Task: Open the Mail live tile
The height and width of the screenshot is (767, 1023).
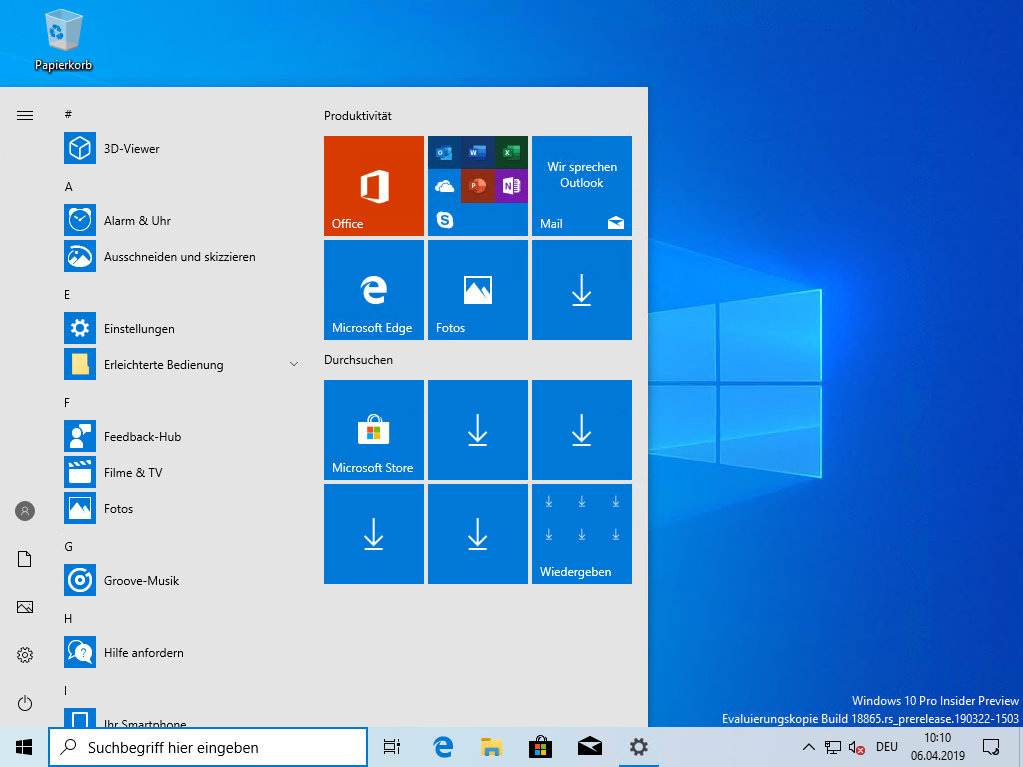Action: coord(582,186)
